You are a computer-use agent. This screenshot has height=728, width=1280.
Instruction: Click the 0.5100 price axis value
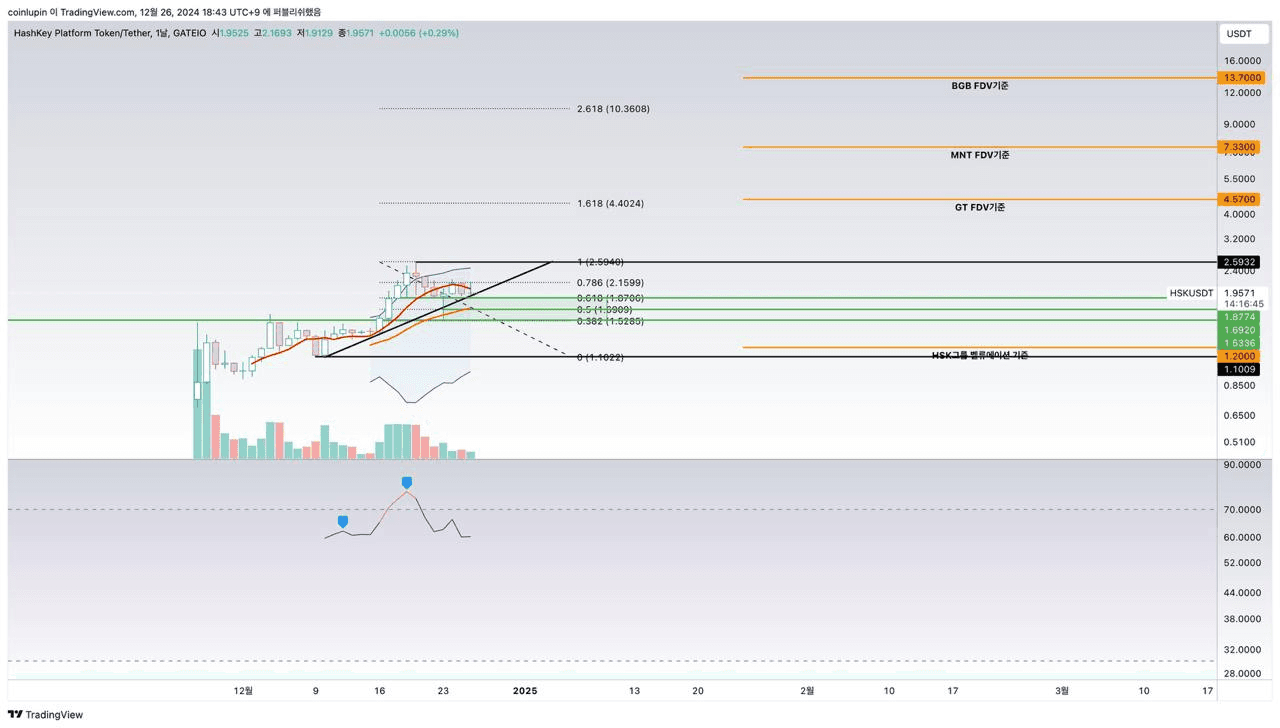[1239, 442]
